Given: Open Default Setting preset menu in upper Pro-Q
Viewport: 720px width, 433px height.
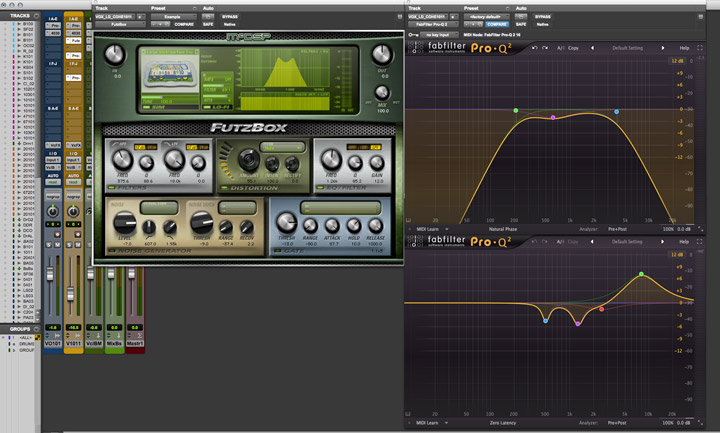Looking at the screenshot, I should click(627, 48).
